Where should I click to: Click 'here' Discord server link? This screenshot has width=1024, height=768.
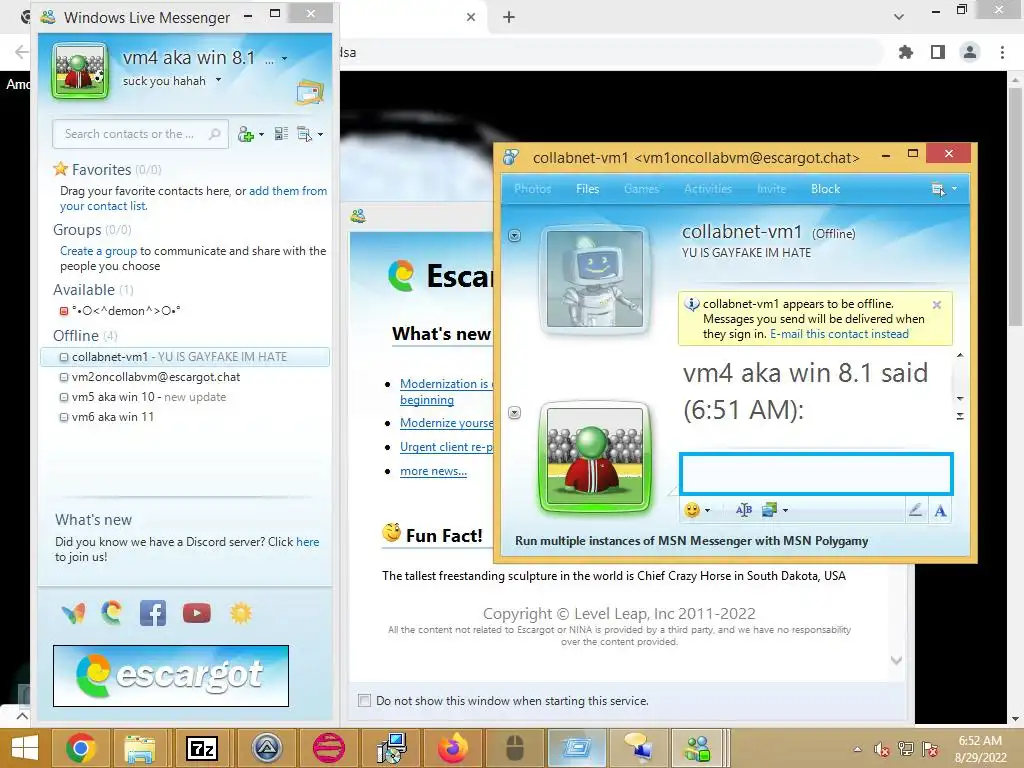pyautogui.click(x=308, y=542)
